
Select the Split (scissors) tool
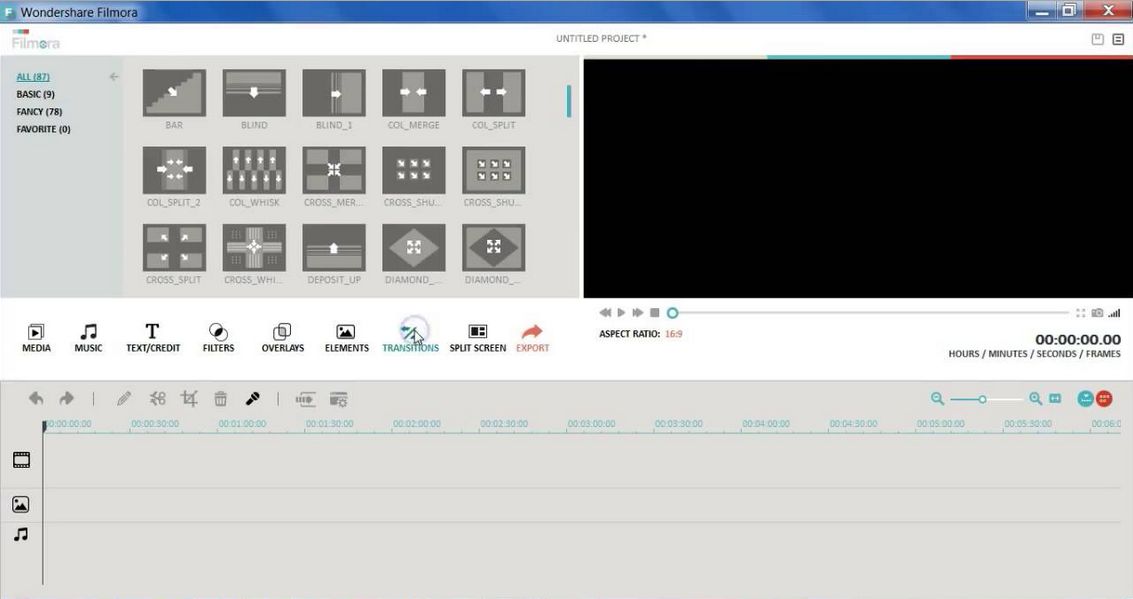pyautogui.click(x=157, y=398)
